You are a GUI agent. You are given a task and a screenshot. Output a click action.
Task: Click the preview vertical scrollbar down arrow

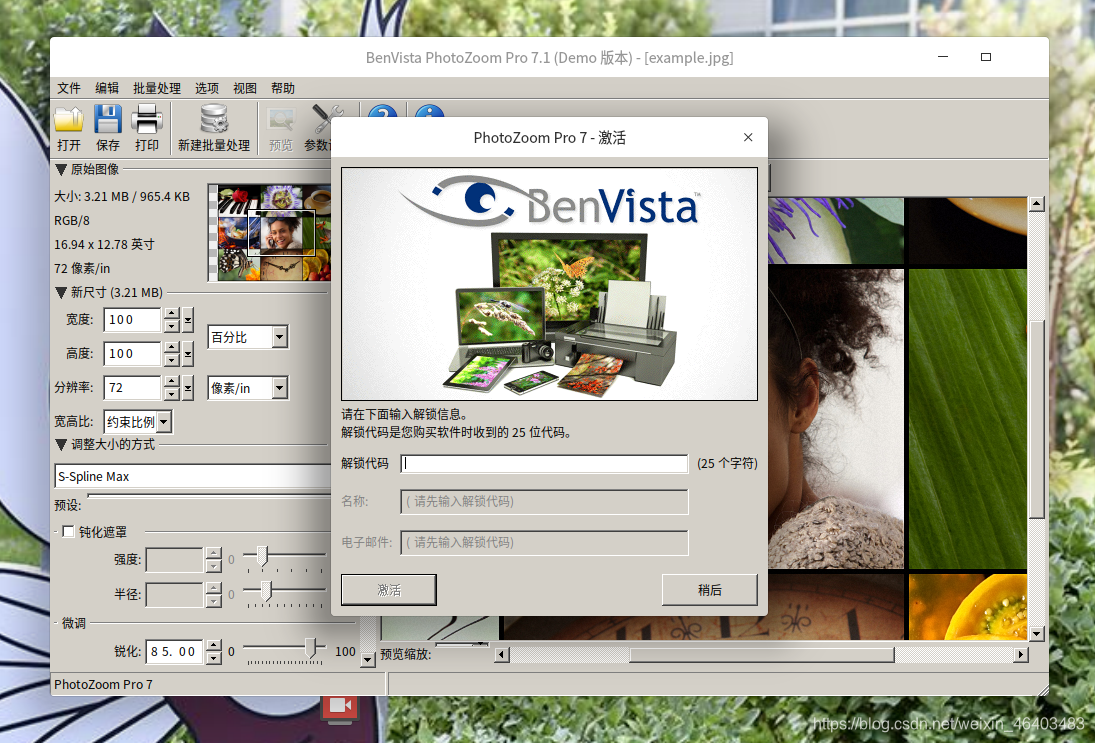click(x=1036, y=633)
